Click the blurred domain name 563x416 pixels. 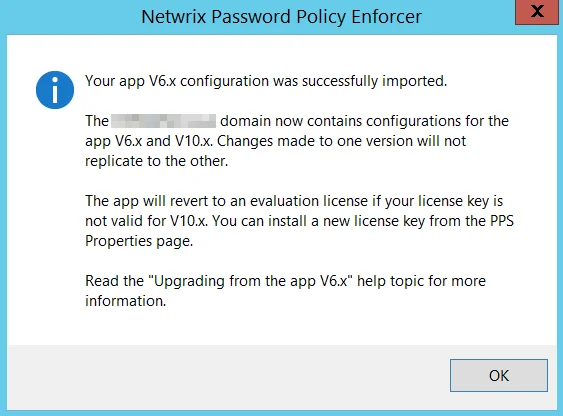coord(164,121)
